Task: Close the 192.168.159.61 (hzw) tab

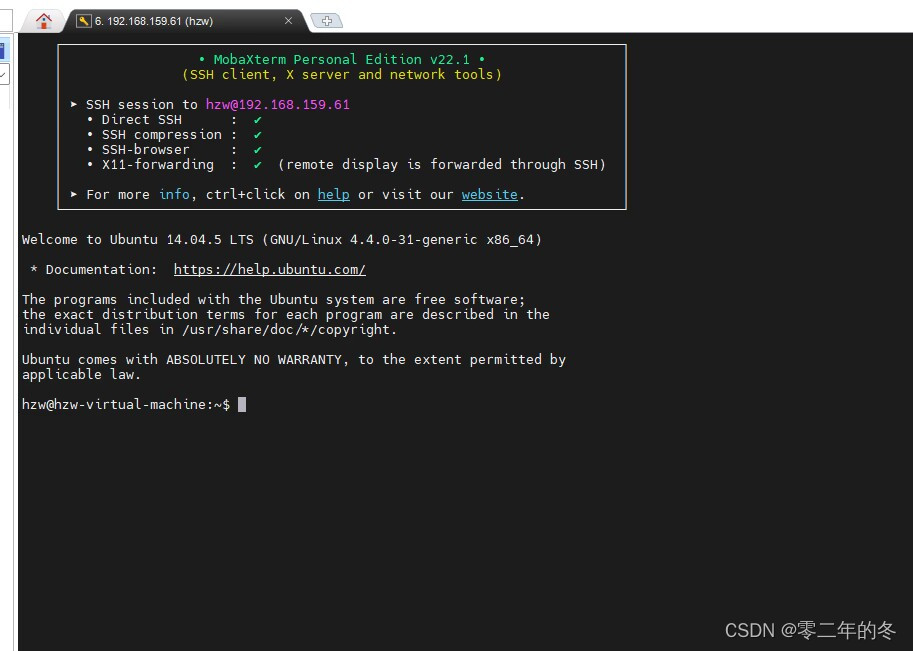Action: (x=288, y=20)
